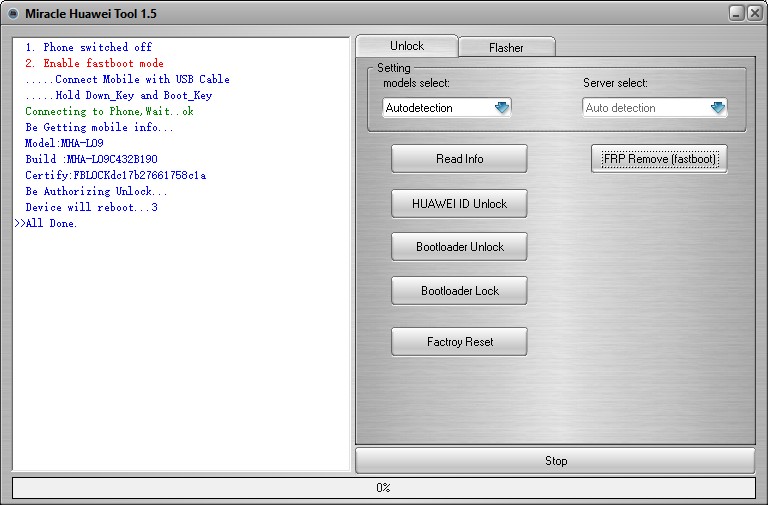Viewport: 768px width, 505px height.
Task: Close the Miracle Huawei Tool window
Action: [755, 13]
